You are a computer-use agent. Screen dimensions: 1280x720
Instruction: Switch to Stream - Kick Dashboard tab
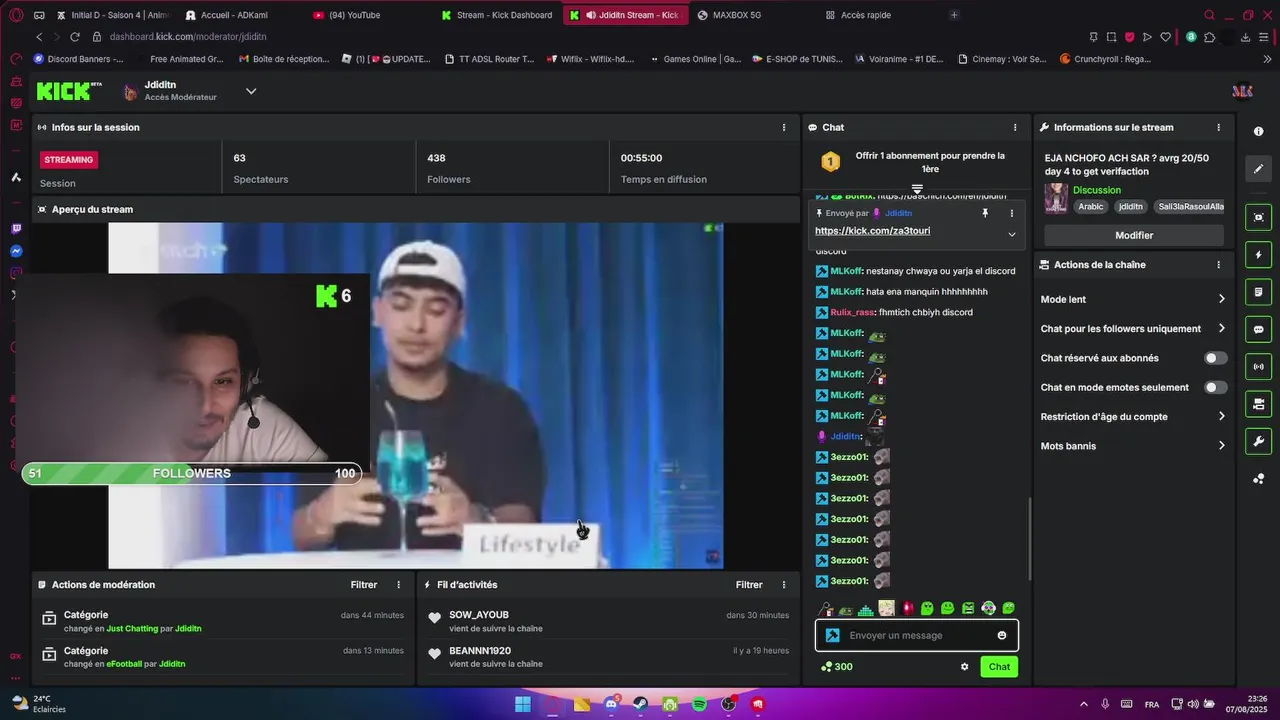point(498,15)
